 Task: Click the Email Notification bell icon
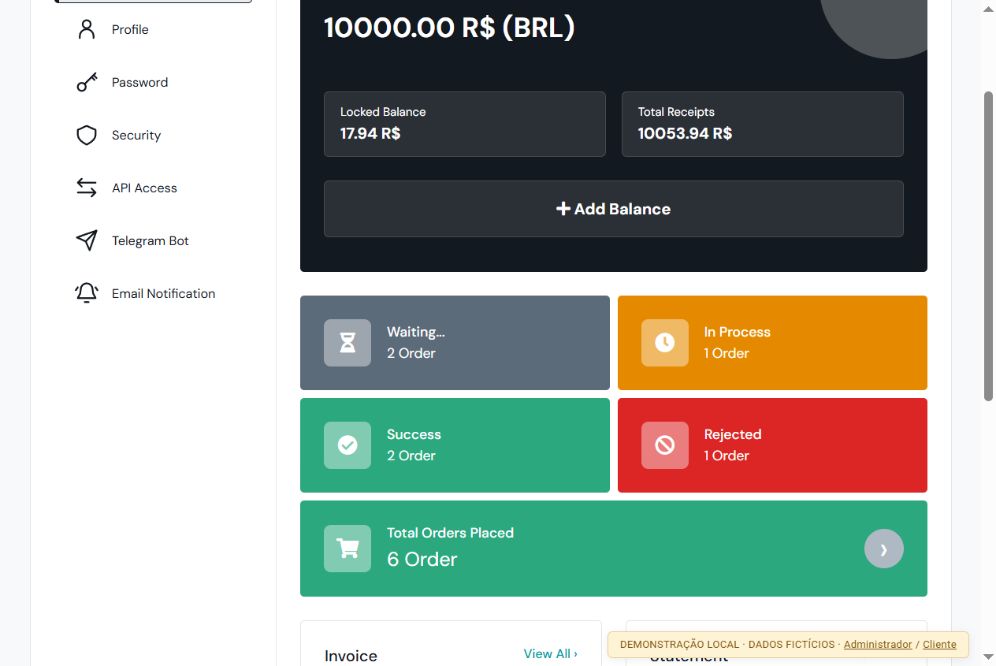(86, 293)
